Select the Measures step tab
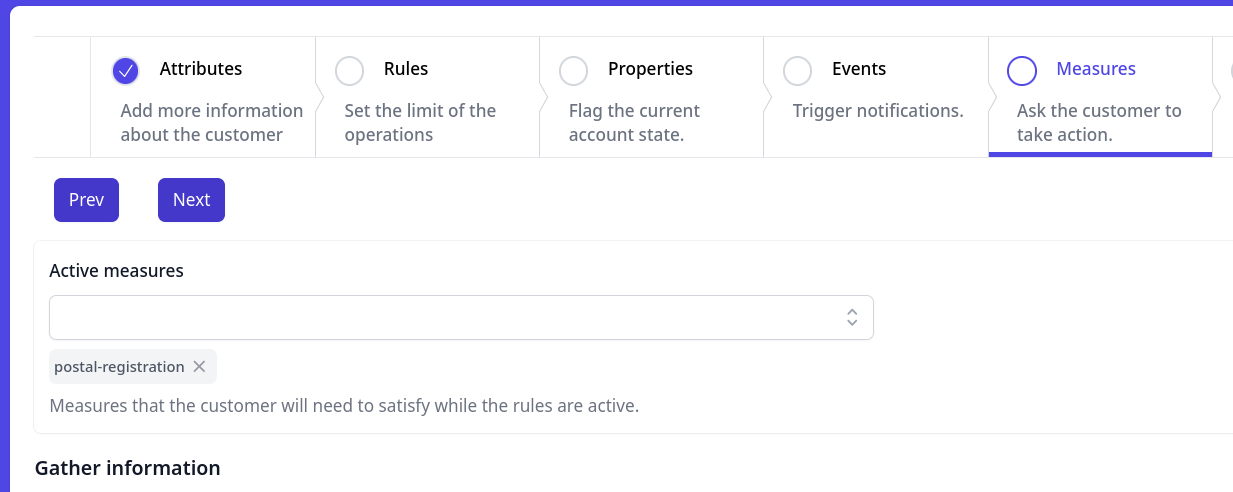 coord(1100,97)
